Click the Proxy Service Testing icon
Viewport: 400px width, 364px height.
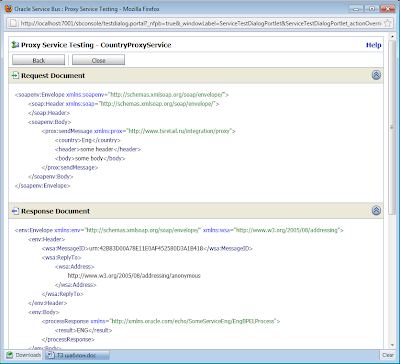tap(15, 45)
